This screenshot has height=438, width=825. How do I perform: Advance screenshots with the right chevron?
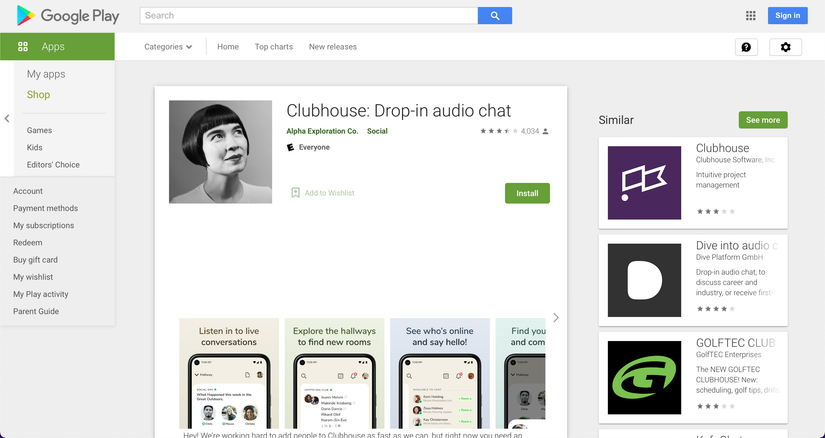pyautogui.click(x=556, y=317)
